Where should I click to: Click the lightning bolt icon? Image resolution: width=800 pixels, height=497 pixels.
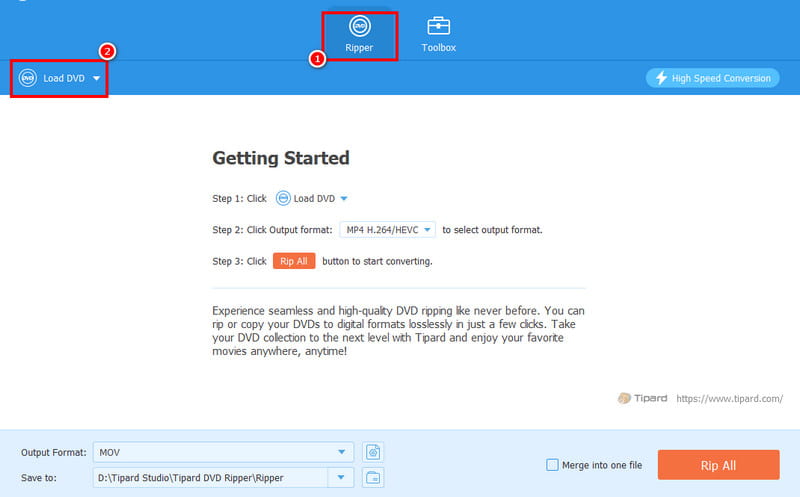(659, 78)
